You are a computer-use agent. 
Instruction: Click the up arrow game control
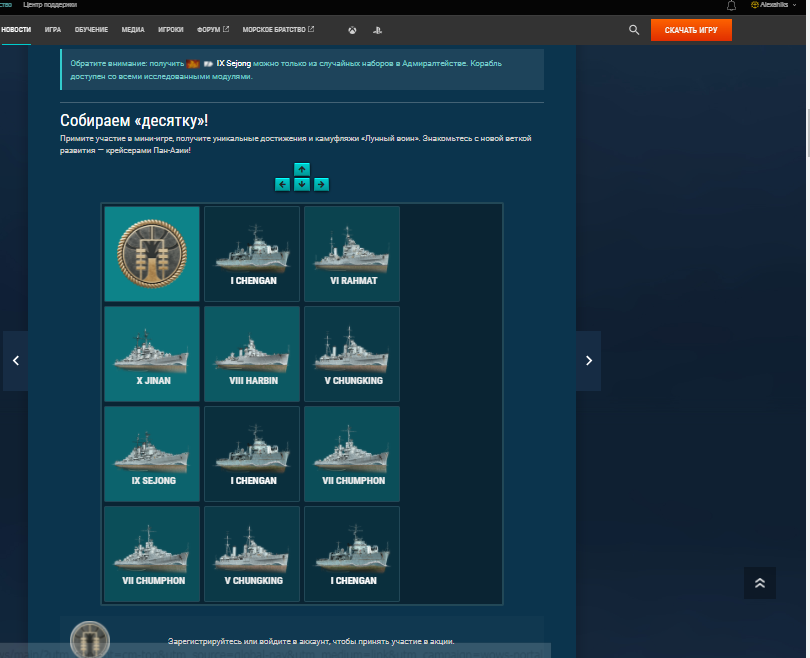tap(302, 169)
